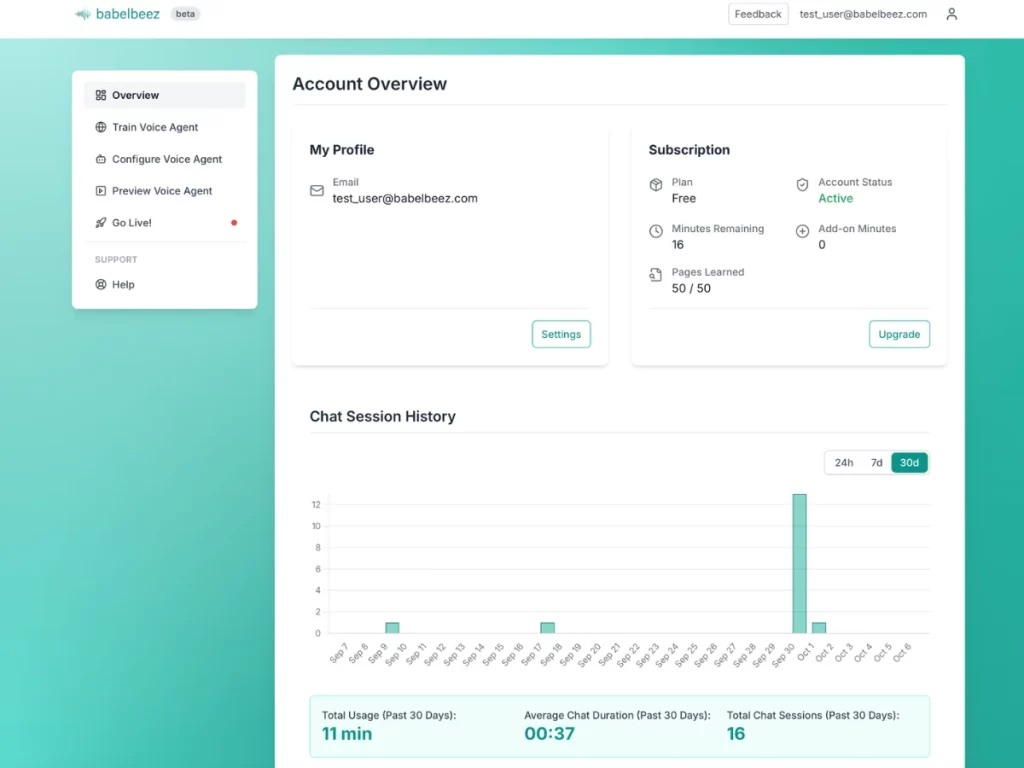Click the Overview grid icon in sidebar

101,95
